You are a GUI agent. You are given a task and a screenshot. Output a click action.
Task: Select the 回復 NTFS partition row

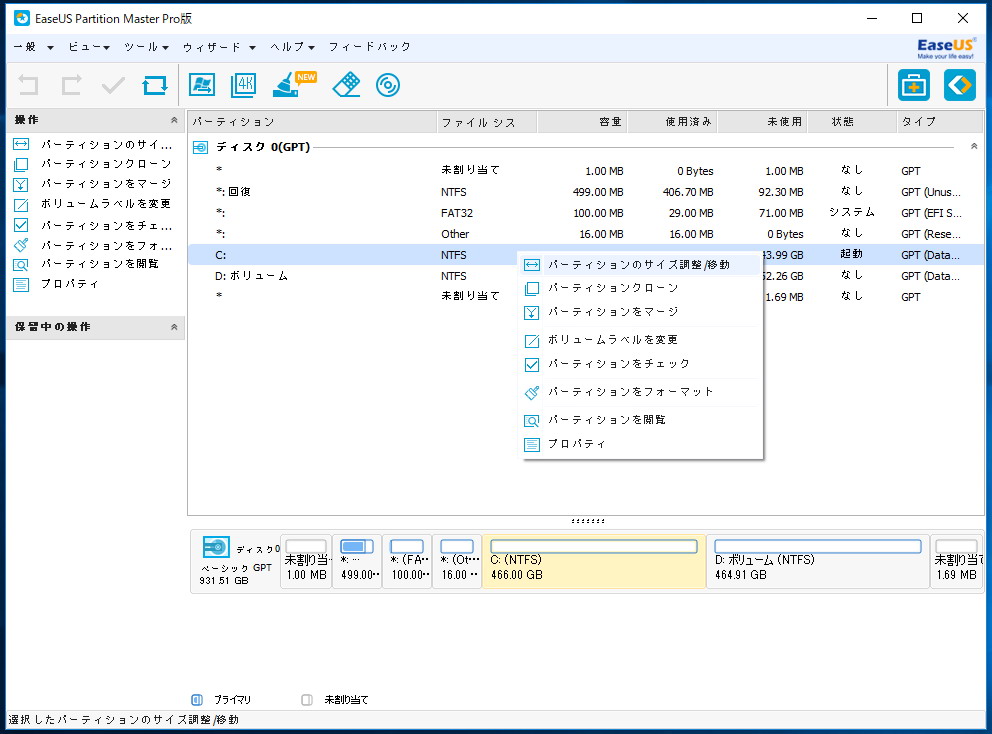point(586,192)
